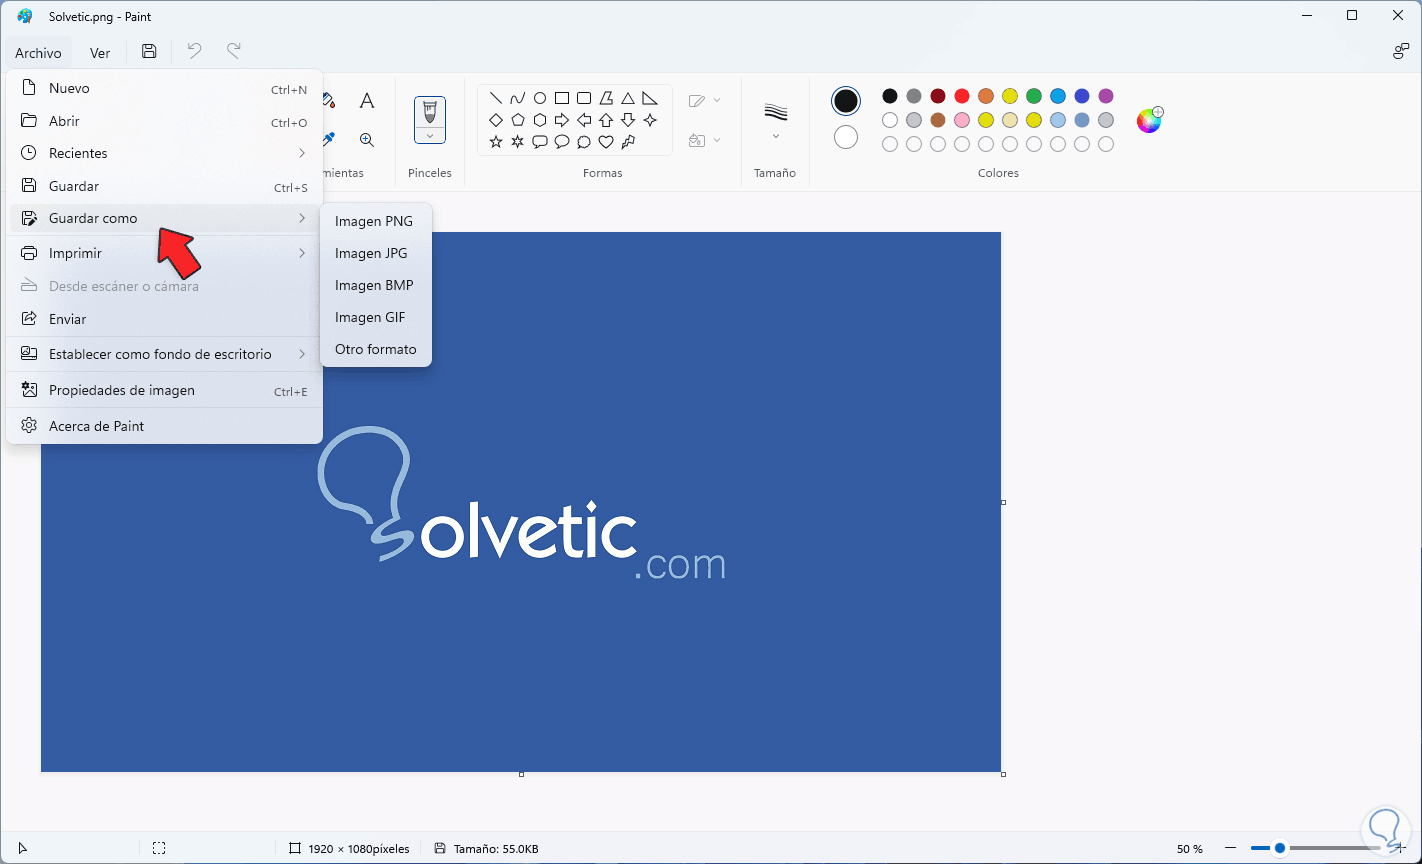Save as Imagen GIF
The height and width of the screenshot is (864, 1422).
coord(376,317)
